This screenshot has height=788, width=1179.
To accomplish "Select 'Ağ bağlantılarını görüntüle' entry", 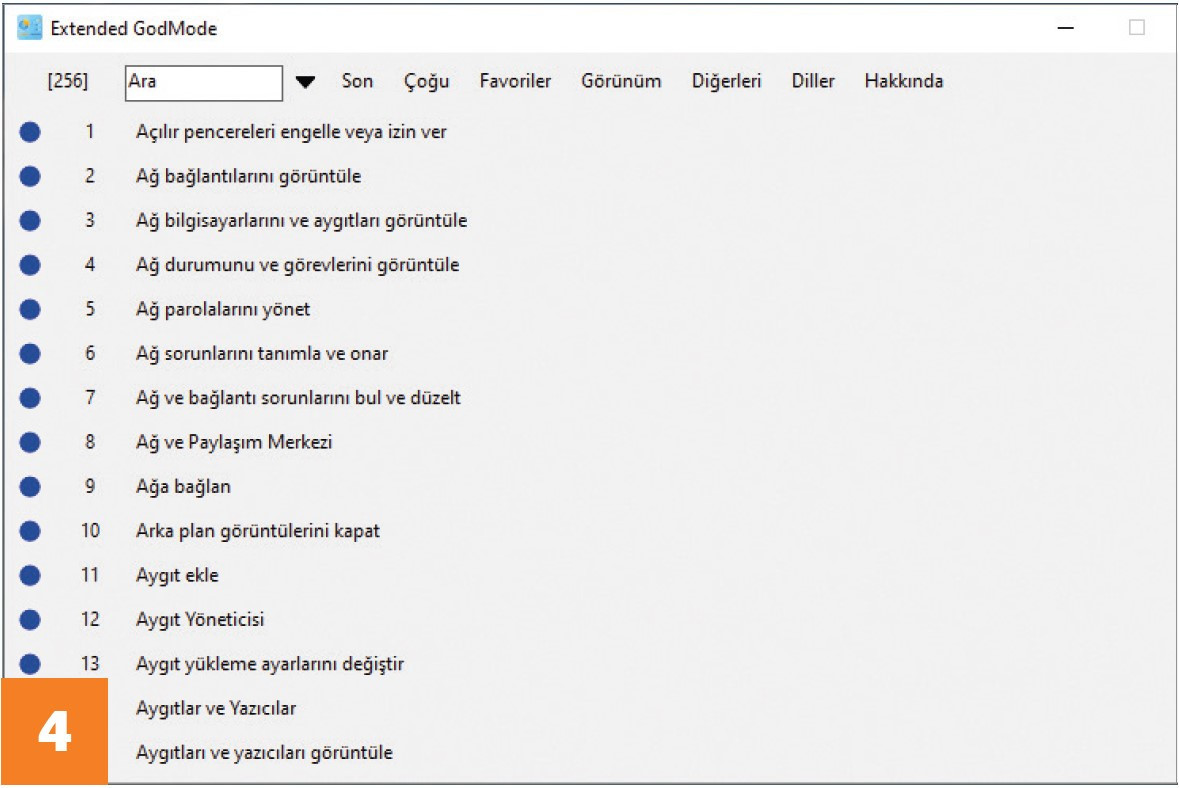I will coord(248,177).
